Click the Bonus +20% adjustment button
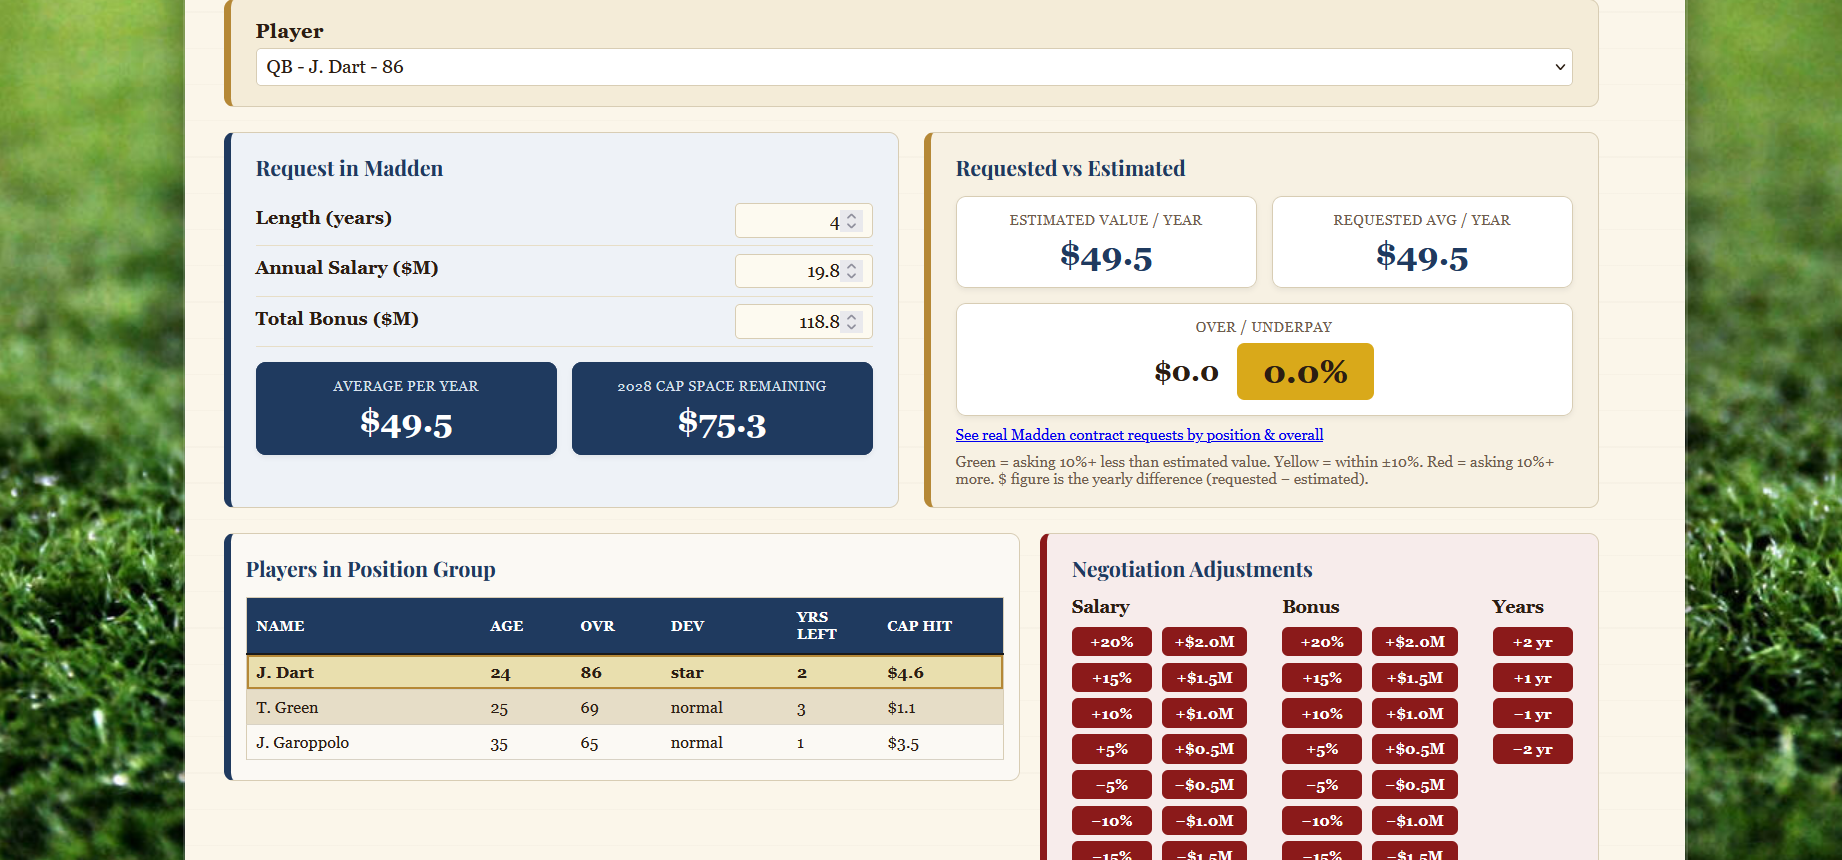Screen dimensions: 1842x860 point(1322,642)
